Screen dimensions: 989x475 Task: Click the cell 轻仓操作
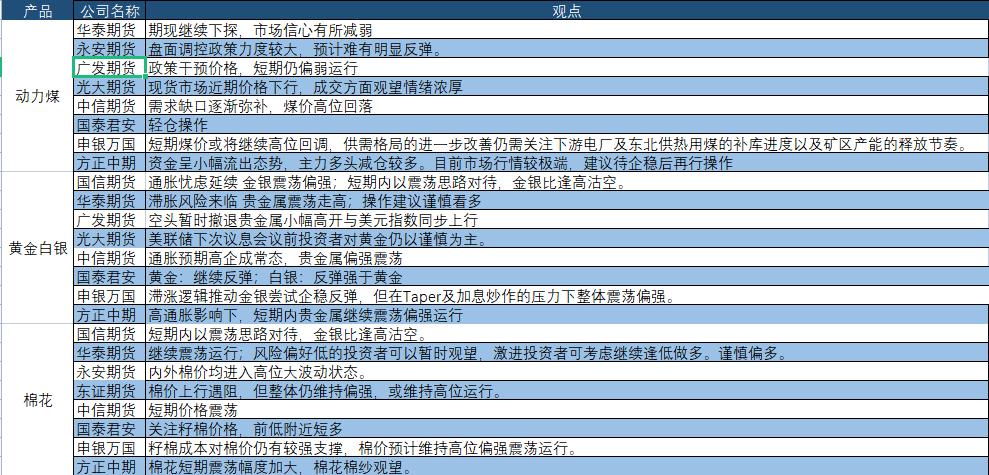point(567,124)
